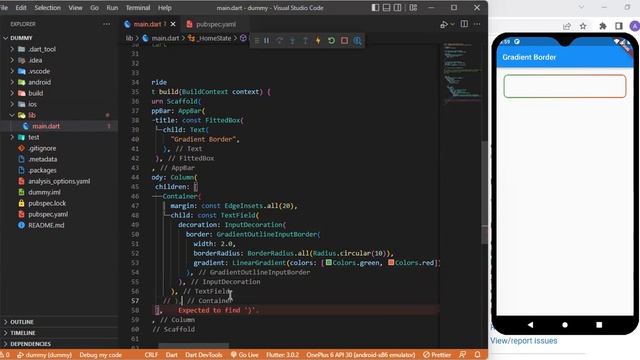640x360 pixels.
Task: Grab the debug toolbar drag handle
Action: [x=257, y=40]
